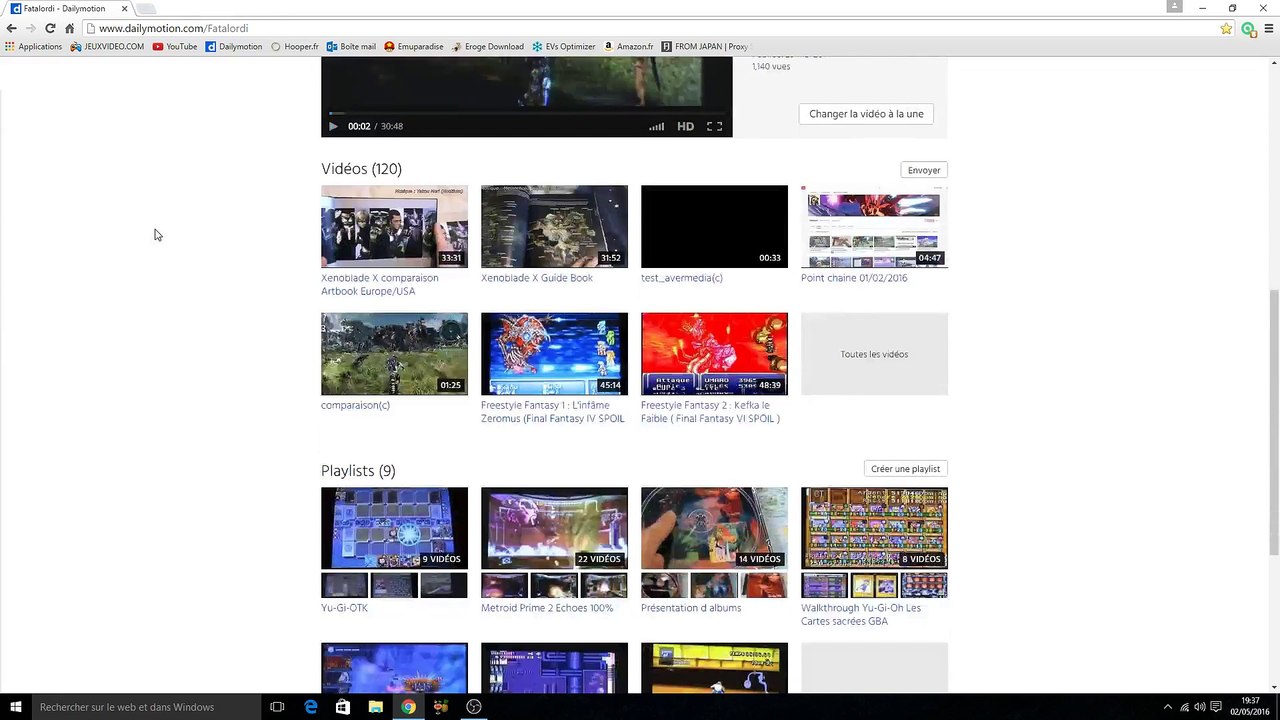Open Xenoblade X comparaison Artbook thumbnail
The width and height of the screenshot is (1280, 720).
[394, 226]
